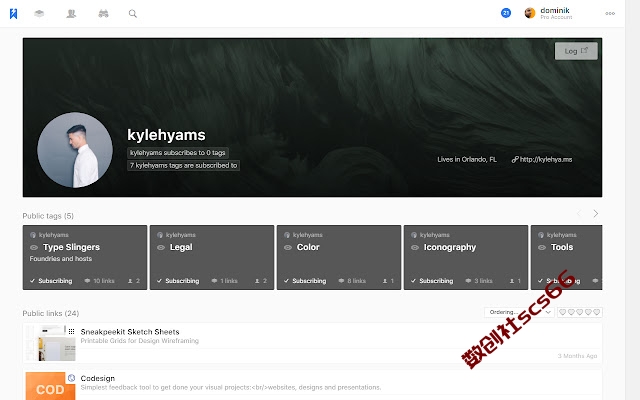Click 'Printable Grids for Design Wireframing' description

coord(140,341)
